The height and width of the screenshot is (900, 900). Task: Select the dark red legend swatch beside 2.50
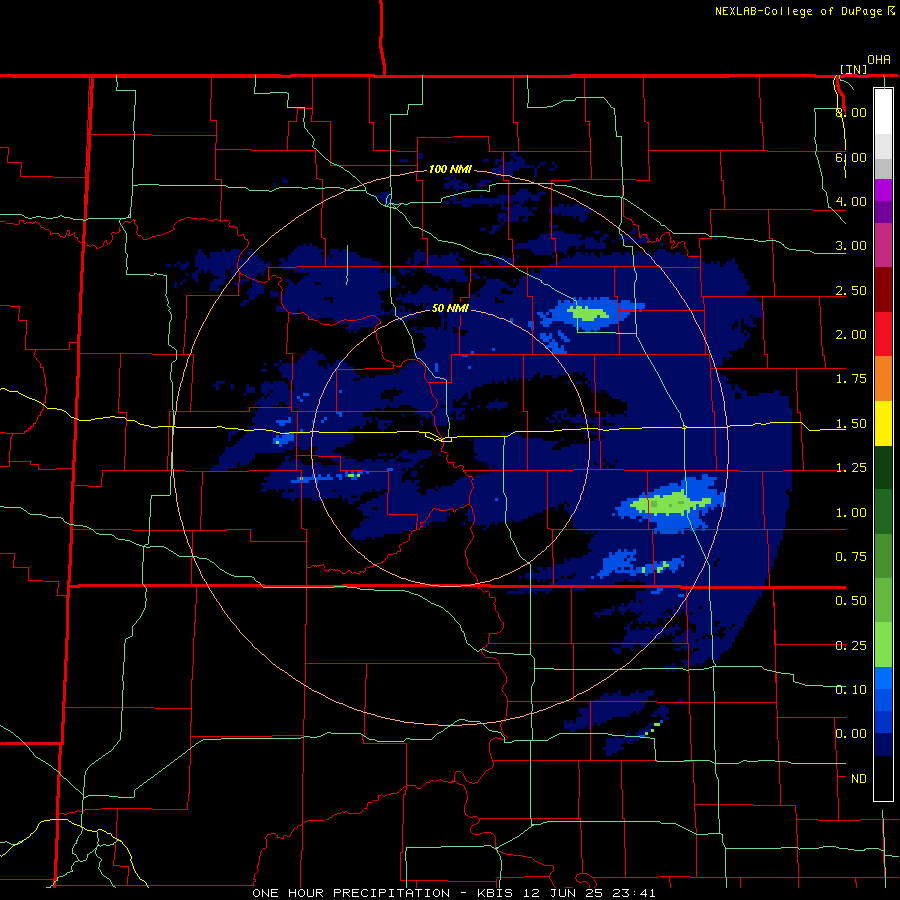click(883, 290)
